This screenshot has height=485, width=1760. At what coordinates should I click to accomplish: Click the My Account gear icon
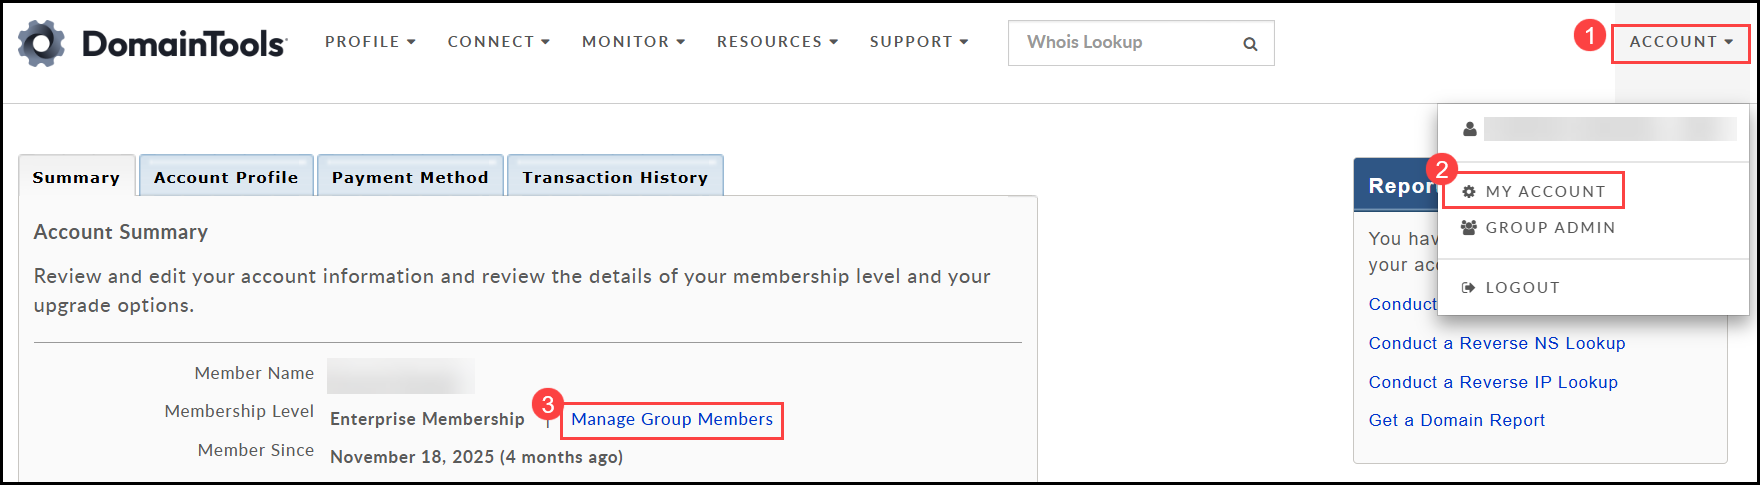pyautogui.click(x=1469, y=192)
